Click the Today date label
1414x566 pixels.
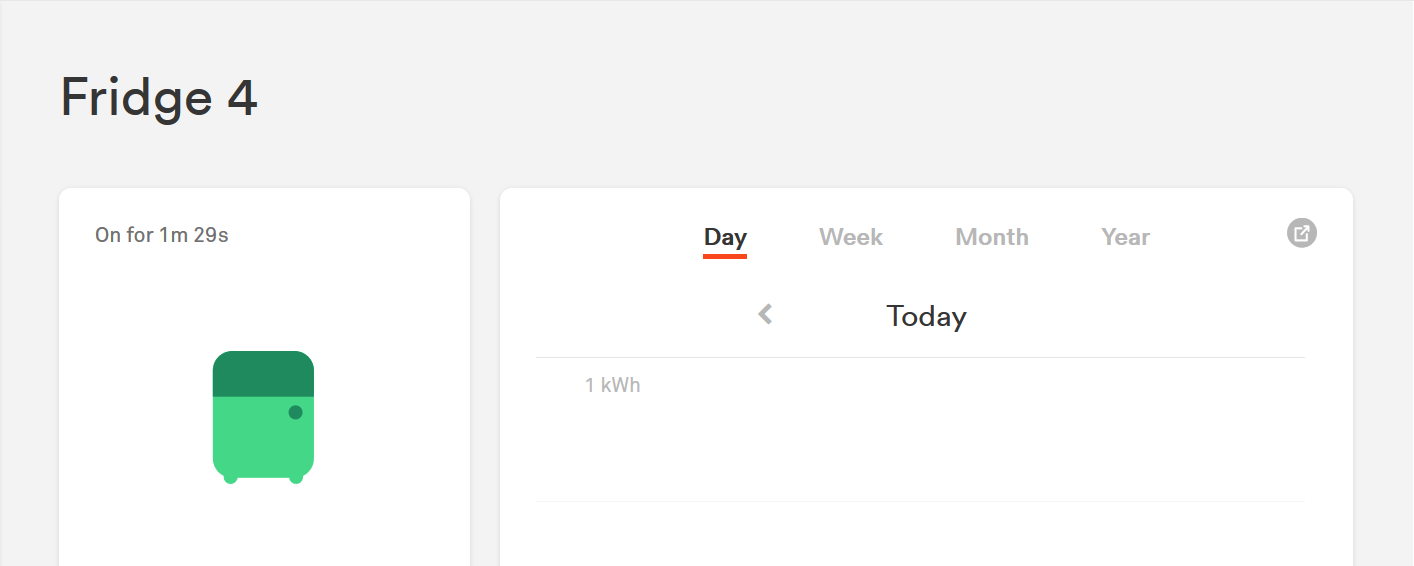[x=926, y=316]
